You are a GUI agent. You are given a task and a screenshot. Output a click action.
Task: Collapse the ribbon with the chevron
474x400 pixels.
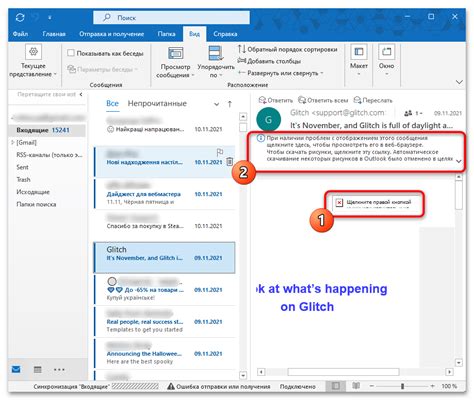[x=459, y=82]
